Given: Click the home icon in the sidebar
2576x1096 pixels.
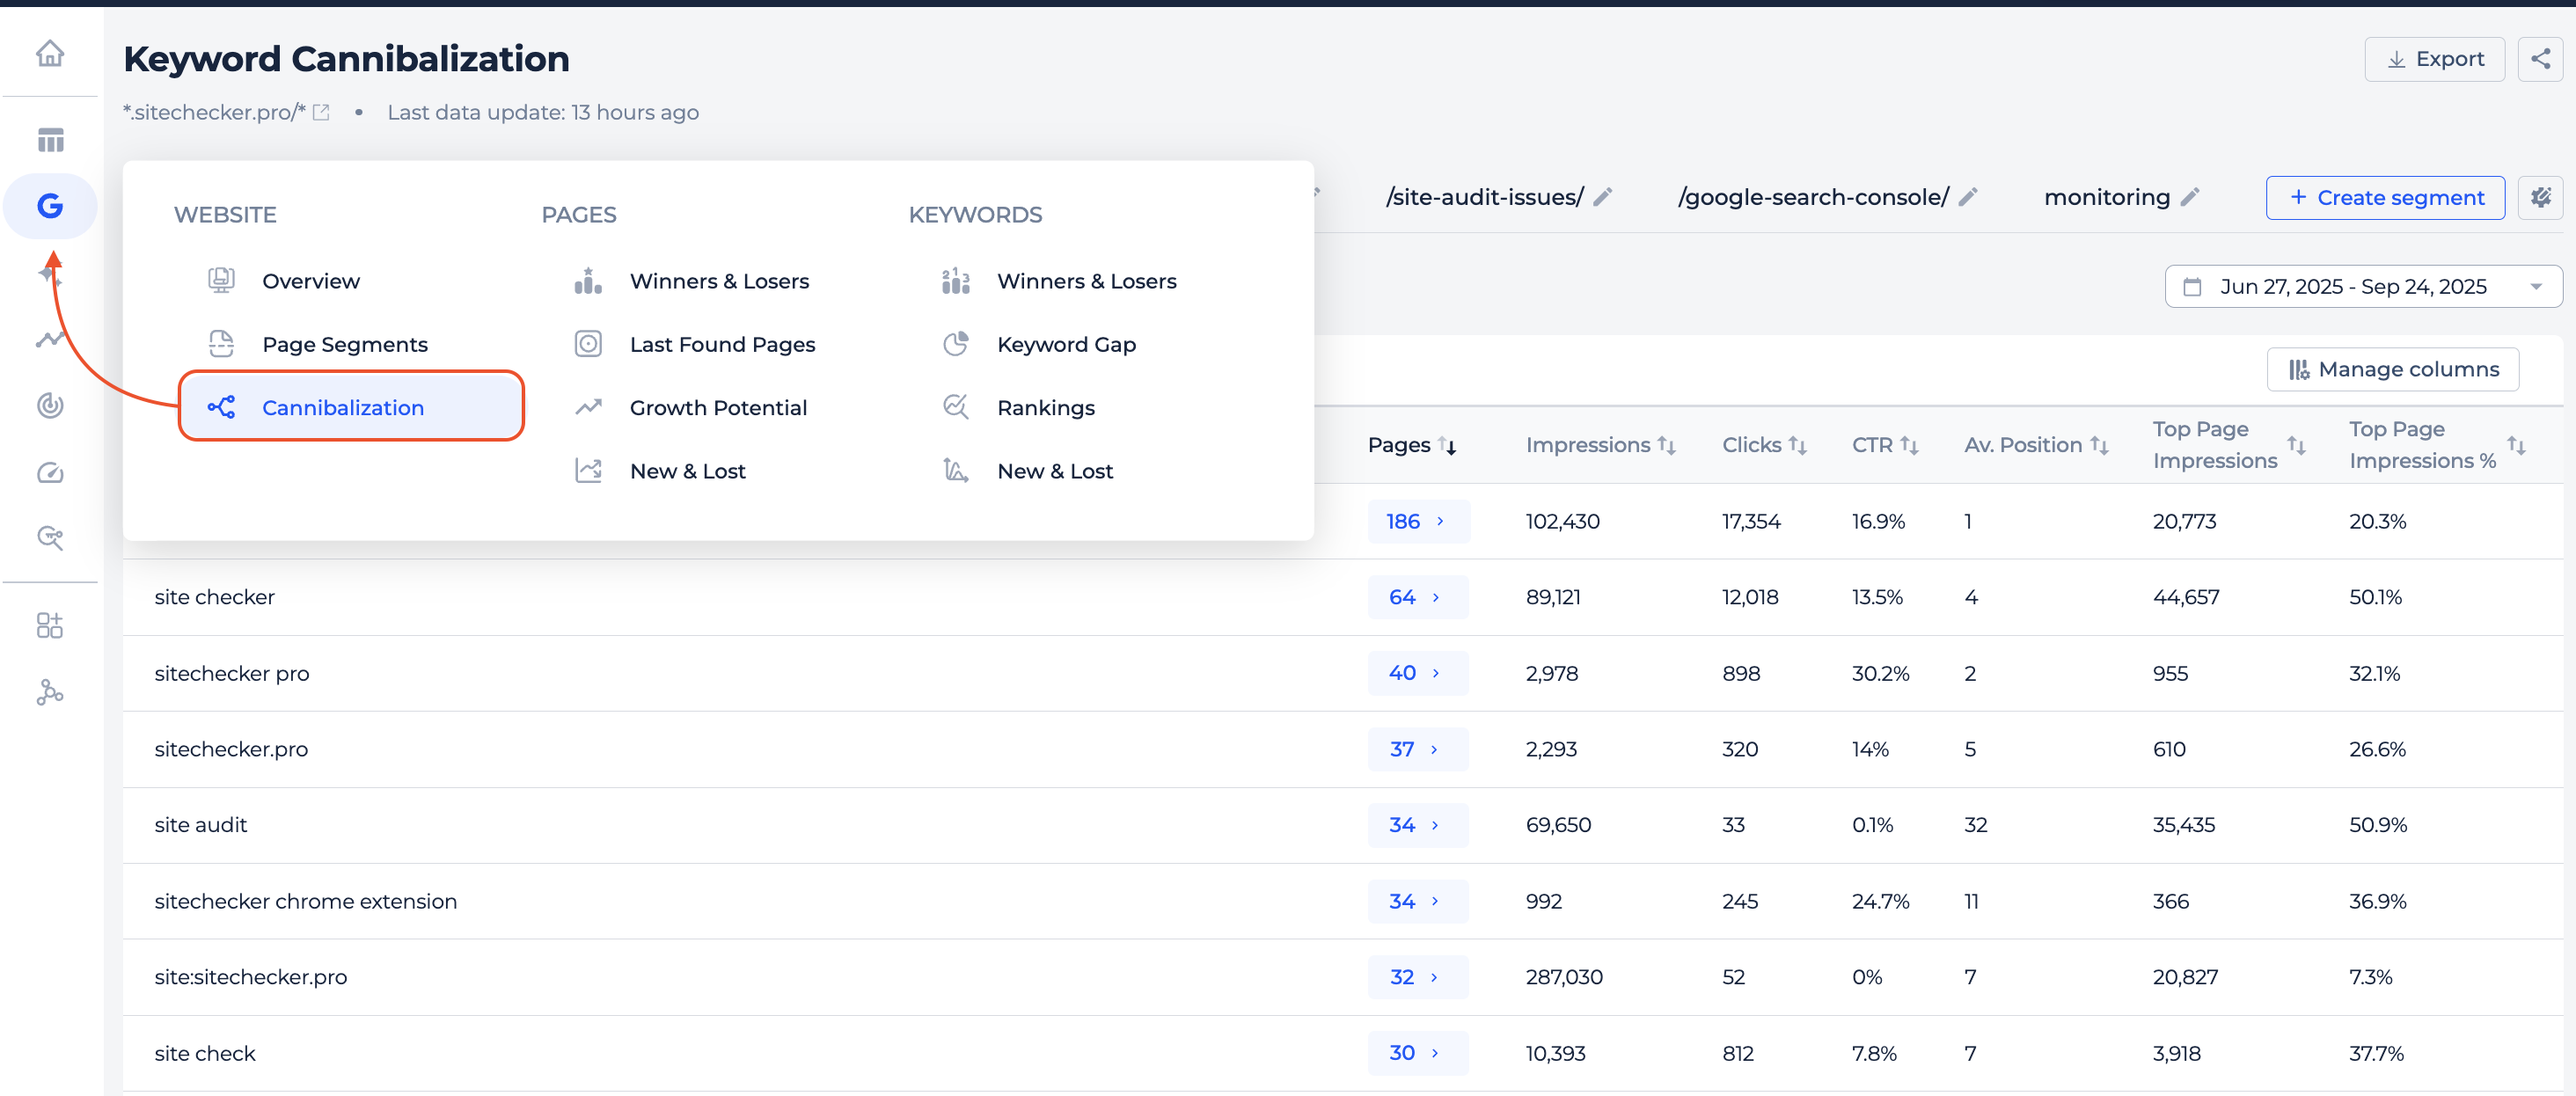Looking at the screenshot, I should point(50,53).
